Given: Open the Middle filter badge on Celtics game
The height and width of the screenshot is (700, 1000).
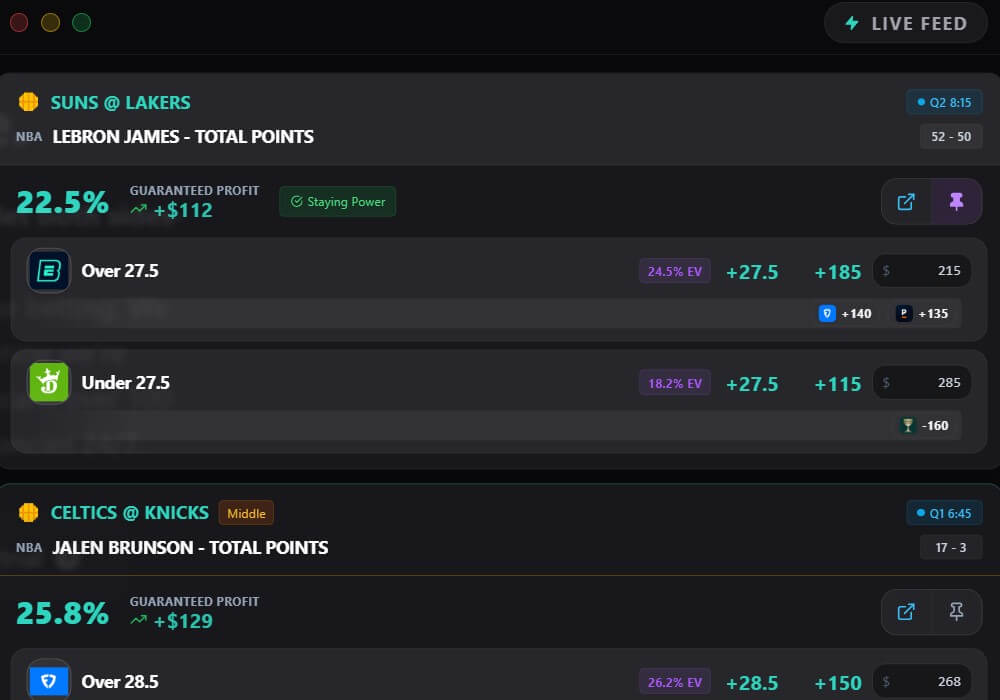Looking at the screenshot, I should (246, 512).
